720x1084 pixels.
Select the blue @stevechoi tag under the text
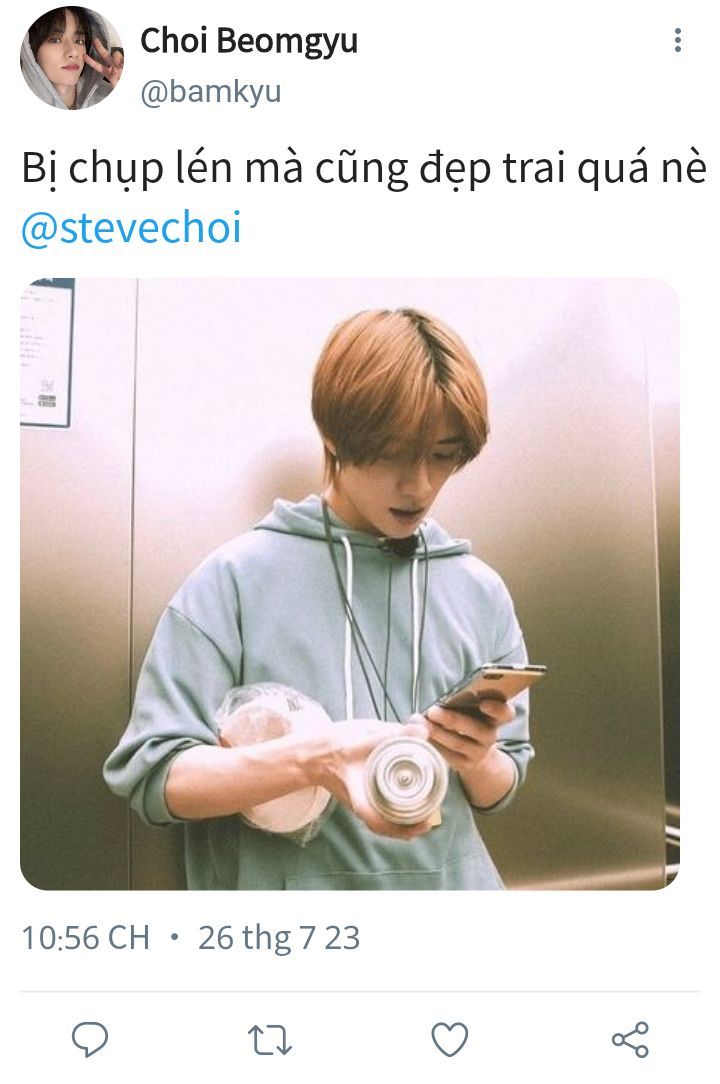131,228
